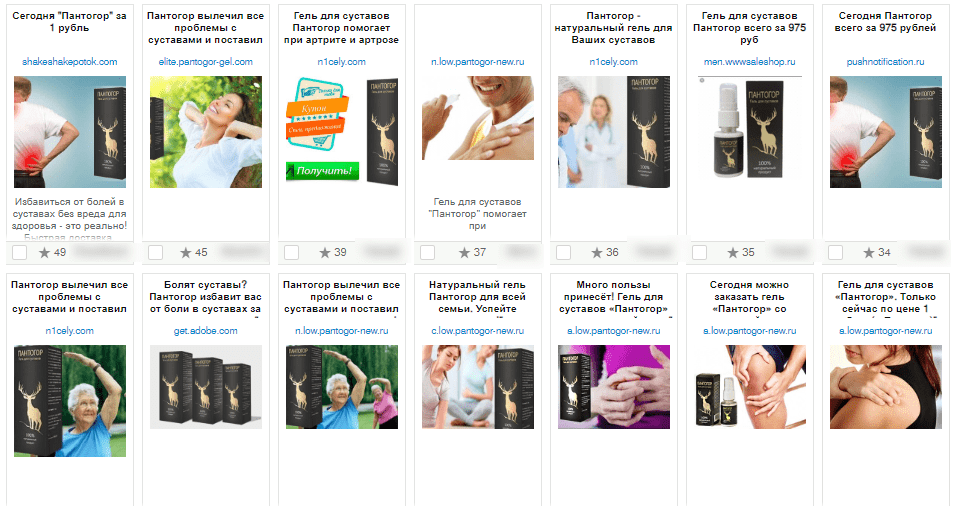This screenshot has width=956, height=506.
Task: Click the star icon rated 36
Action: [597, 252]
